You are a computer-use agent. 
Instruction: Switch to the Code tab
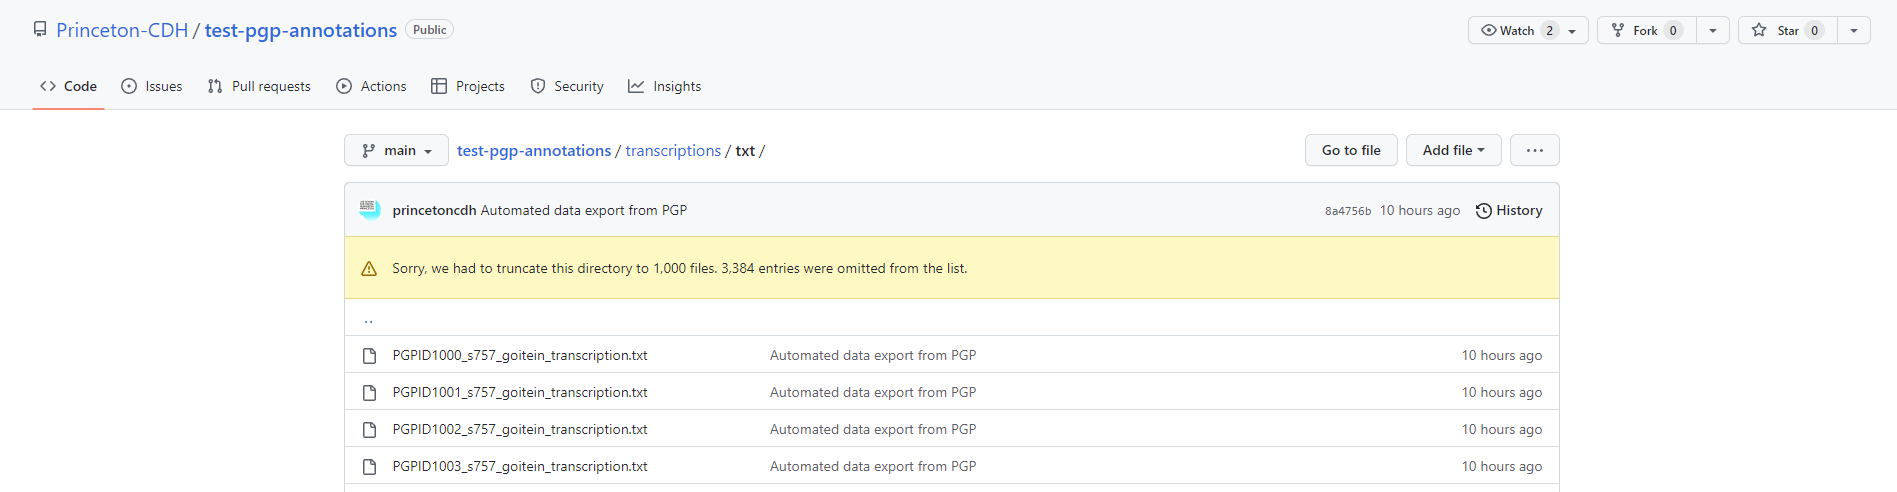[x=68, y=86]
